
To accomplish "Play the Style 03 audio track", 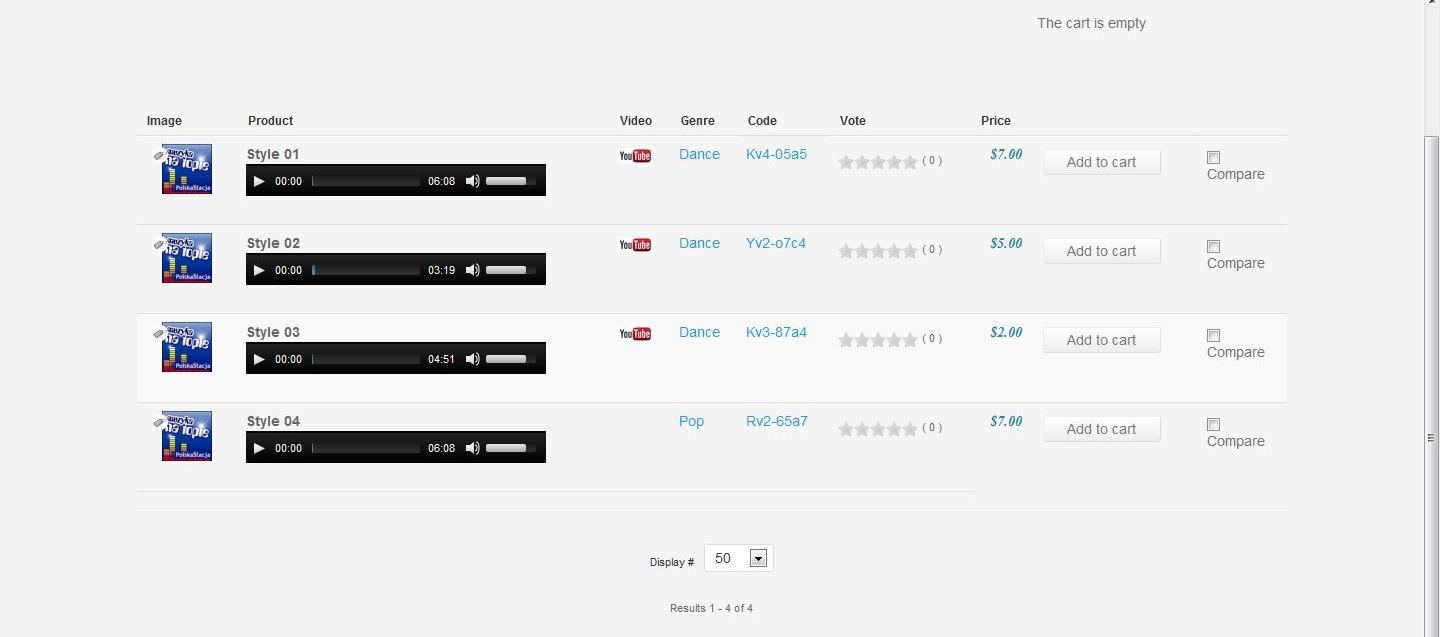I will [x=259, y=359].
